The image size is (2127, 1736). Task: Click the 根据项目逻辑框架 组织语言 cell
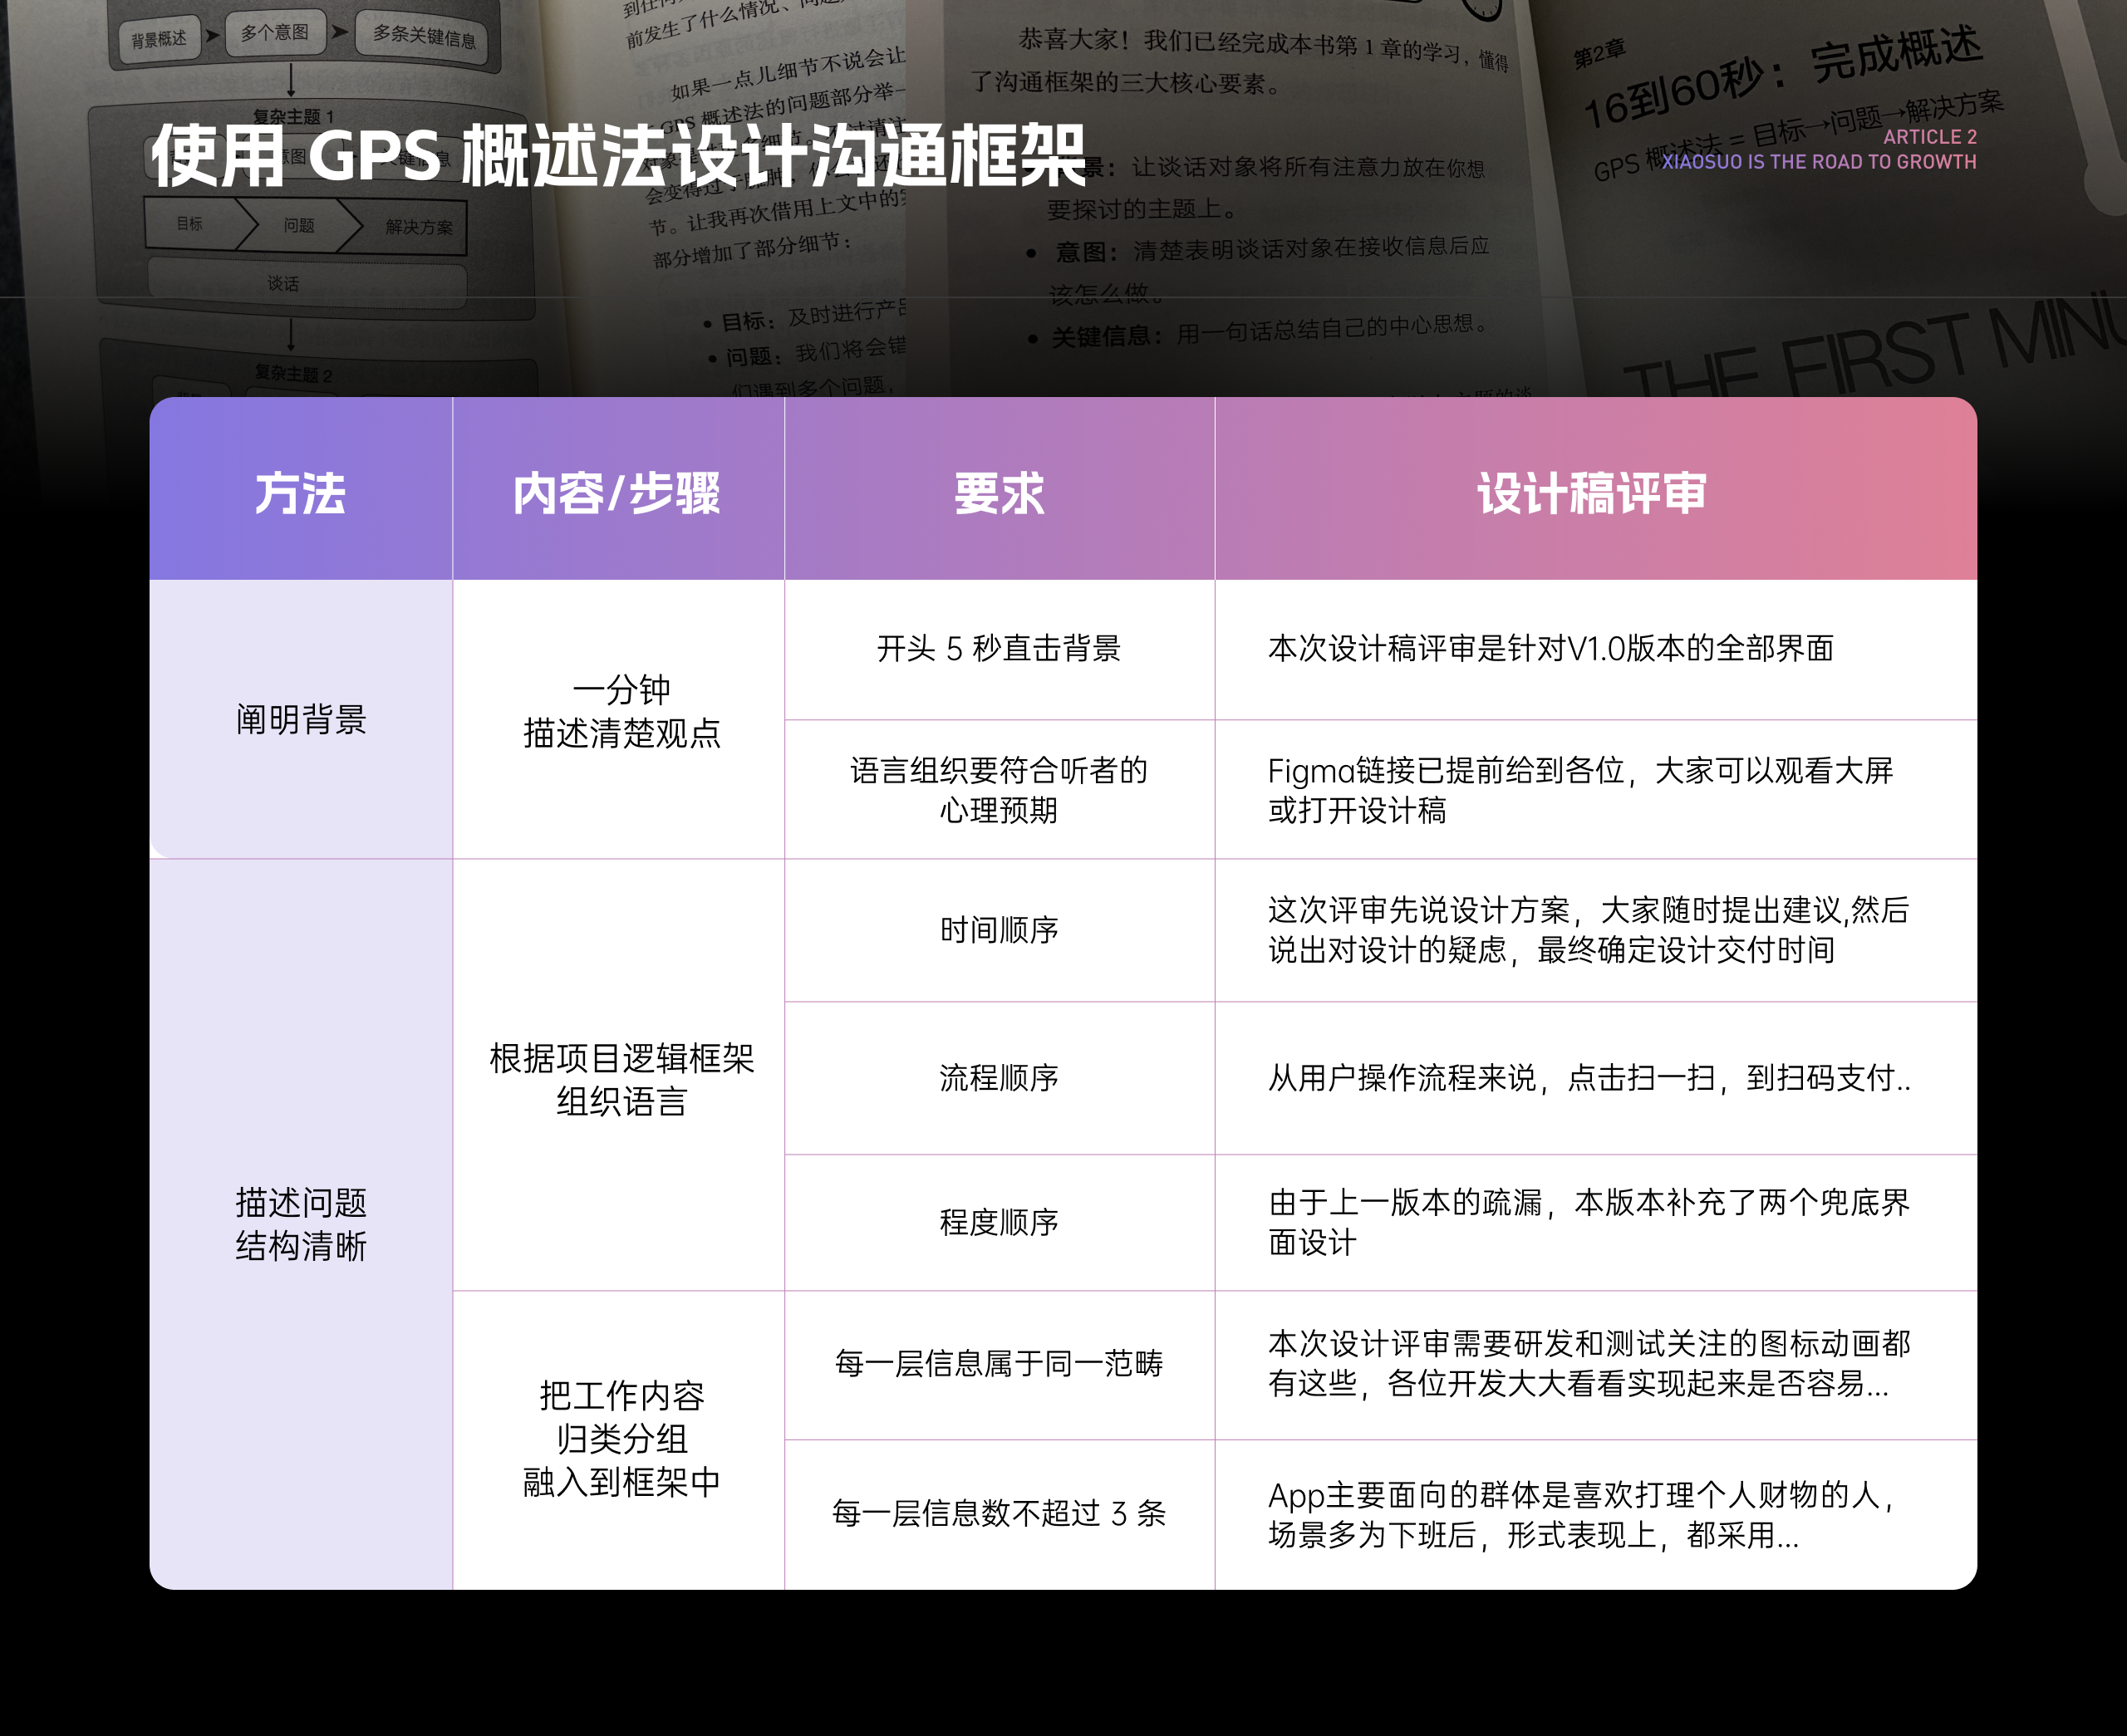(621, 1079)
